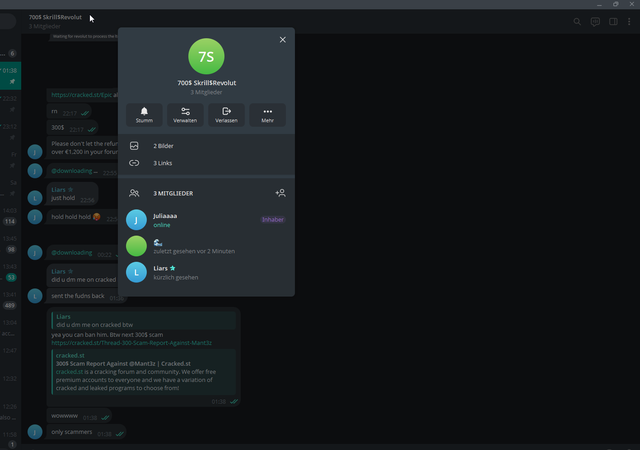Screen dimensions: 640x450
Task: Click the 700$ Skrill$Revolut chat title in the header
Action: pos(55,17)
